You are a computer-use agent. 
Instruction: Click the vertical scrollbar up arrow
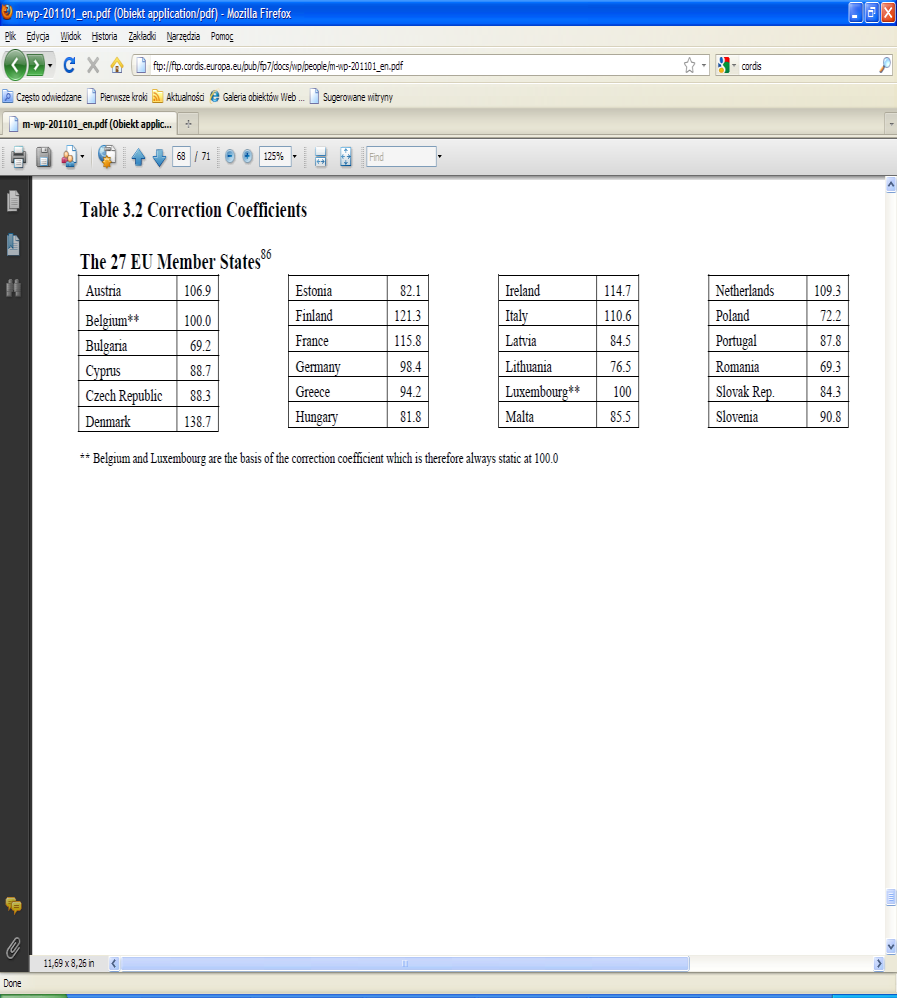pos(891,185)
